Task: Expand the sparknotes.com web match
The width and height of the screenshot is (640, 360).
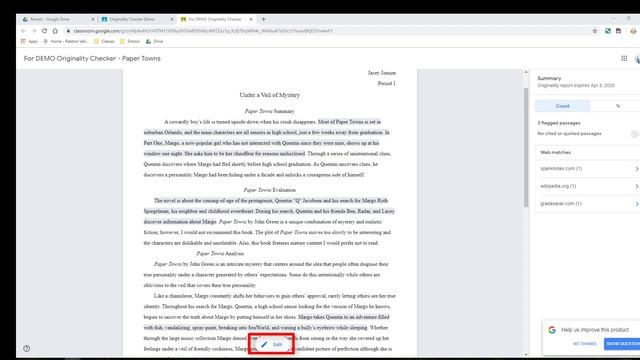Action: (588, 169)
